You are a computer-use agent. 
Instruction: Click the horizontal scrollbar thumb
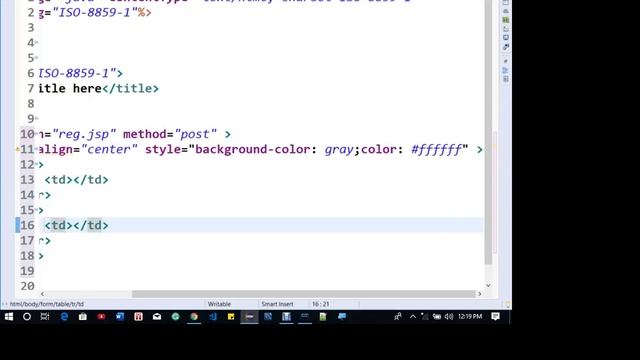pos(304,294)
